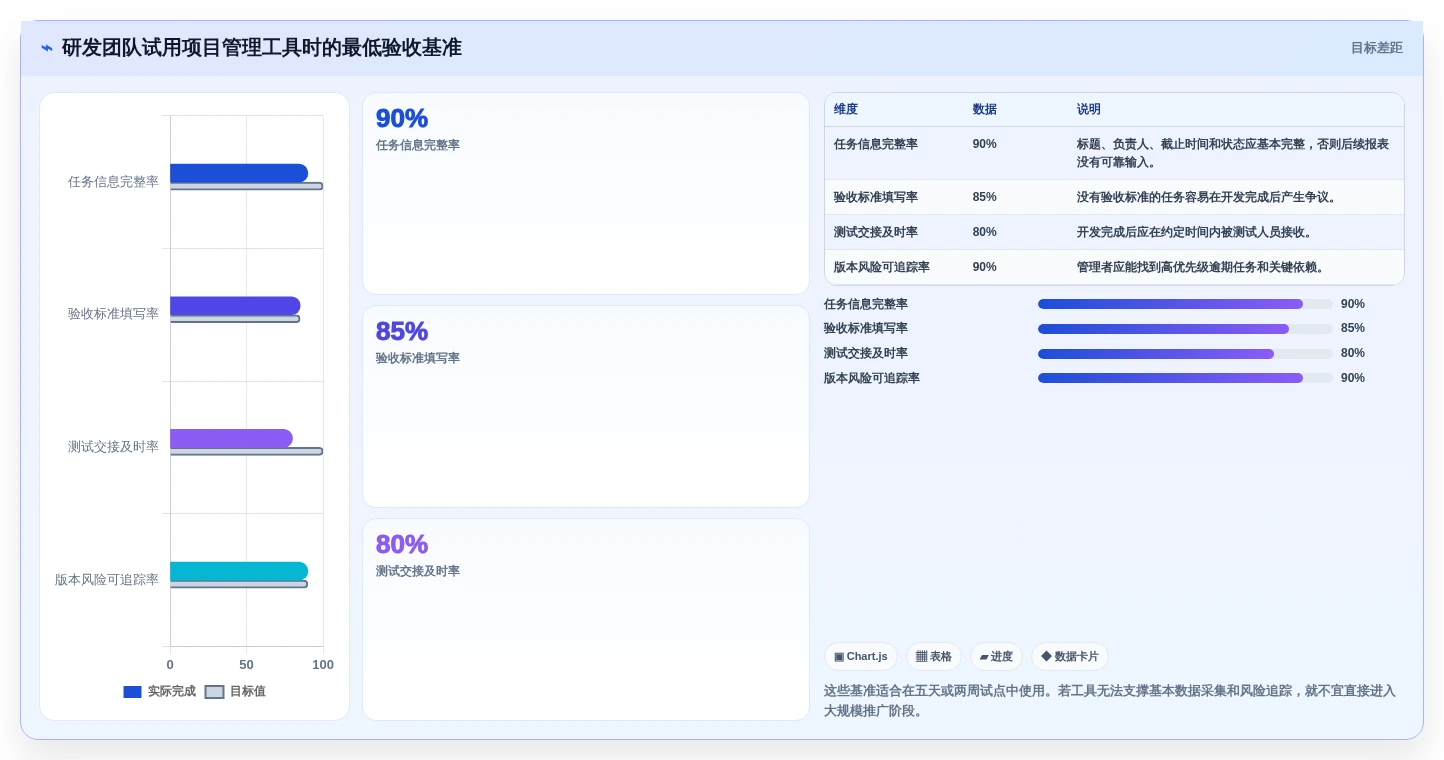The height and width of the screenshot is (760, 1444).
Task: Open the 85% 验收标准填写率 data card
Action: pyautogui.click(x=586, y=407)
